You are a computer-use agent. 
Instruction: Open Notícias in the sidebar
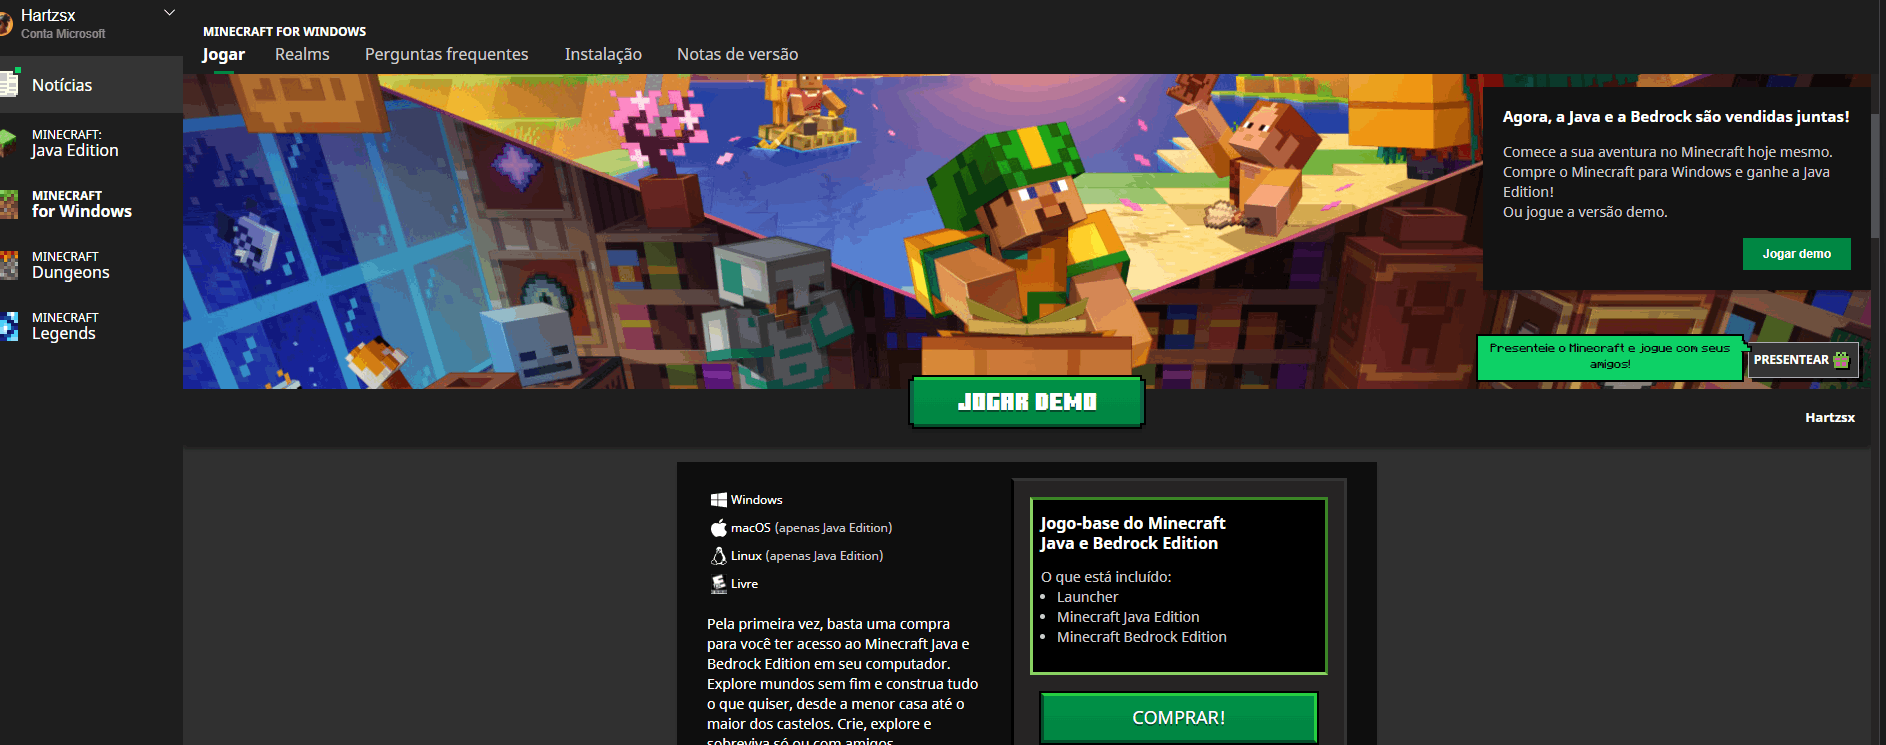click(x=91, y=85)
